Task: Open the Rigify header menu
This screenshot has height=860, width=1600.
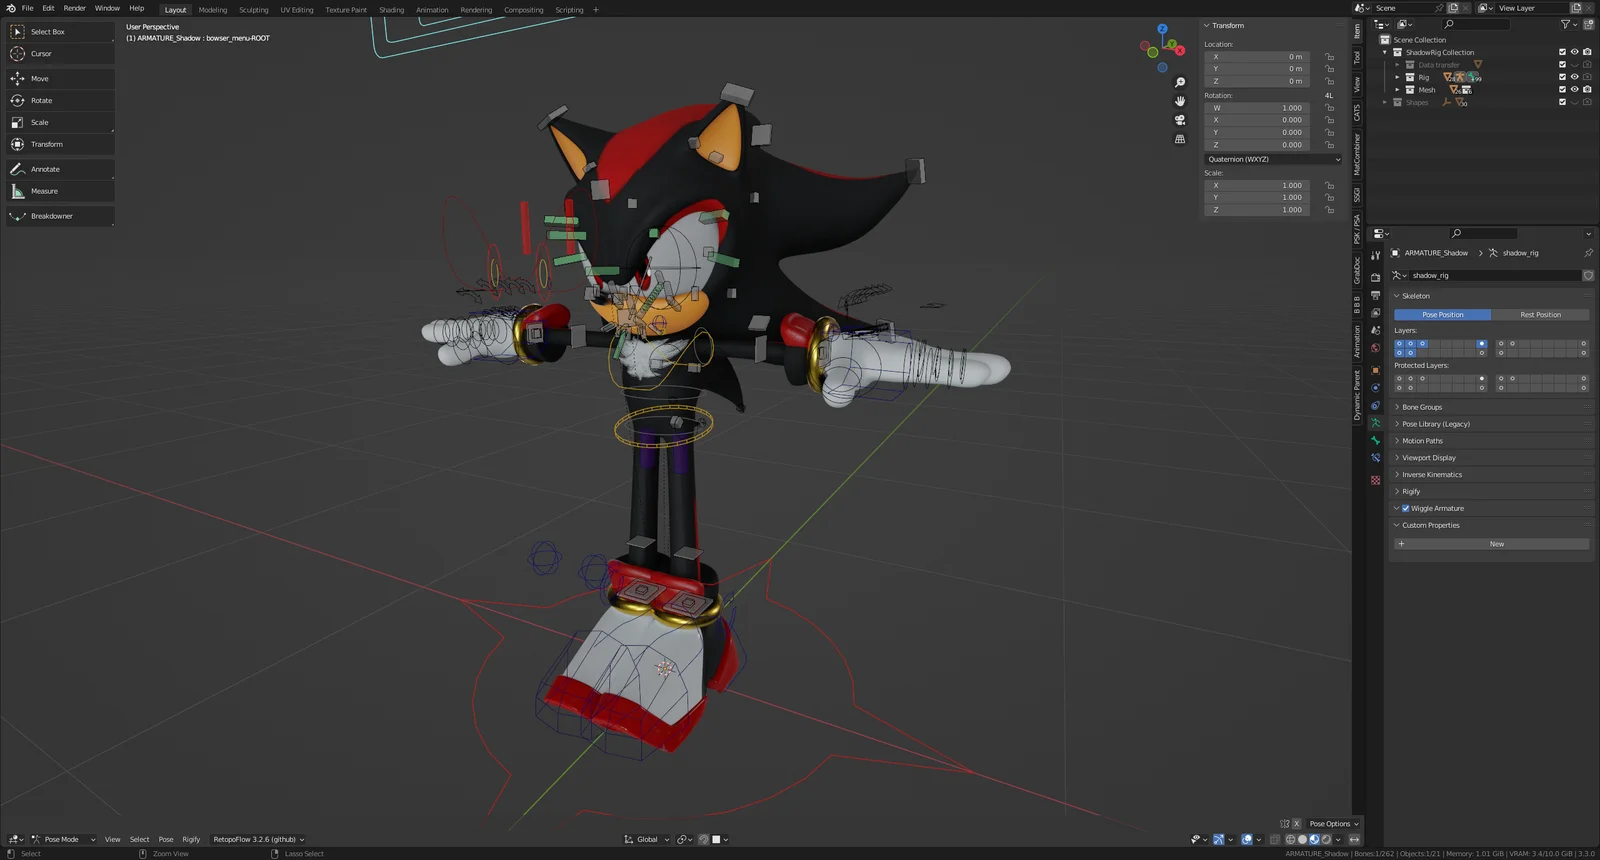Action: tap(191, 839)
